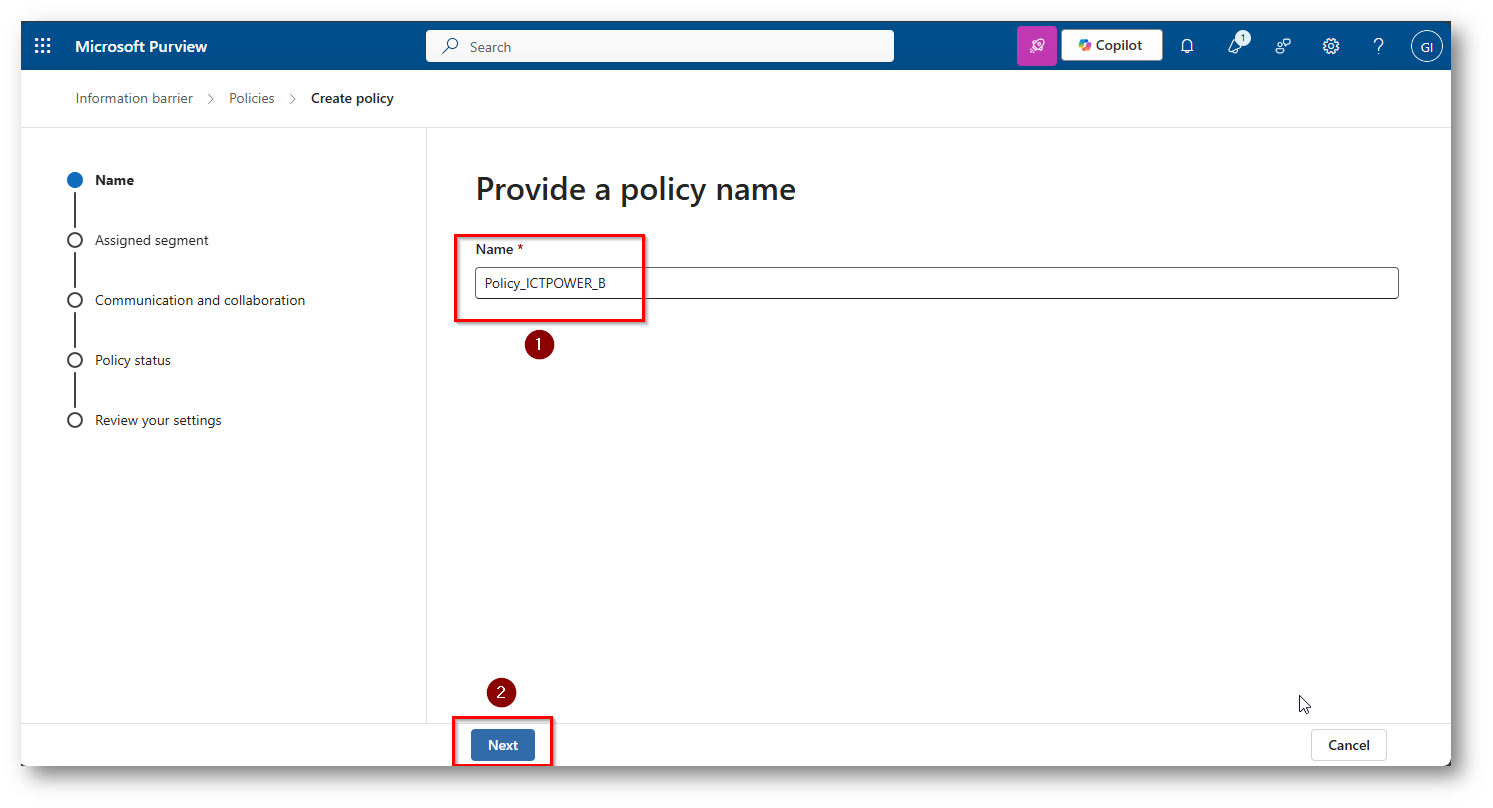Viewport: 1493px width, 808px height.
Task: Click the Provide a policy name heading
Action: (x=636, y=189)
